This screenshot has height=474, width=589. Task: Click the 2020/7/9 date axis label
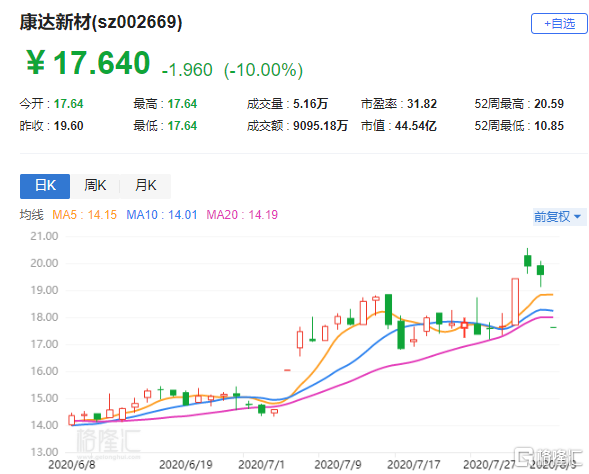(338, 465)
